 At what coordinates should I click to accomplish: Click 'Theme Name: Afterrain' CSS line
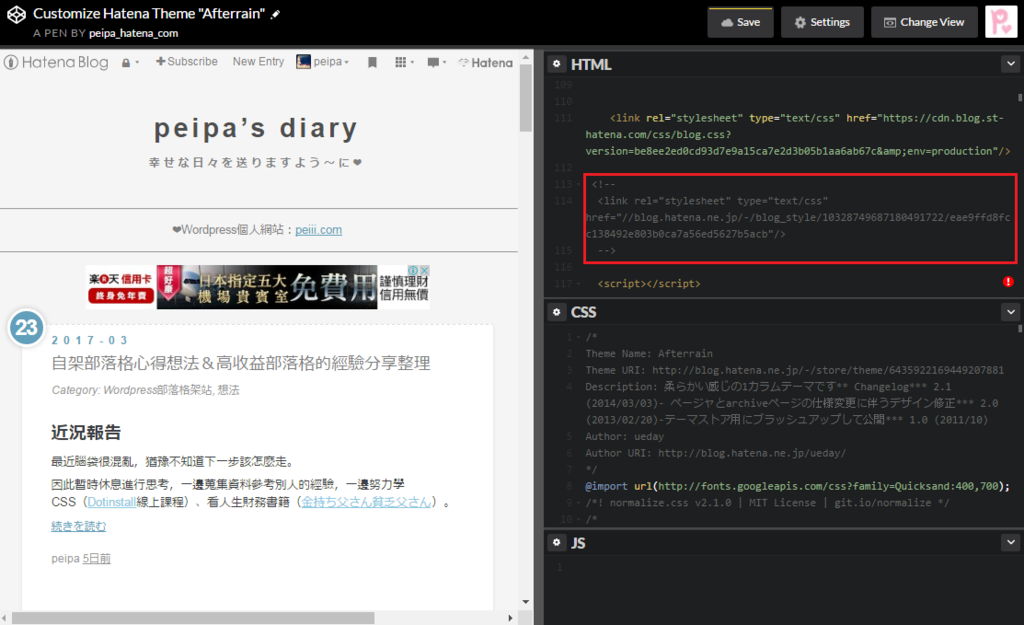tap(649, 353)
